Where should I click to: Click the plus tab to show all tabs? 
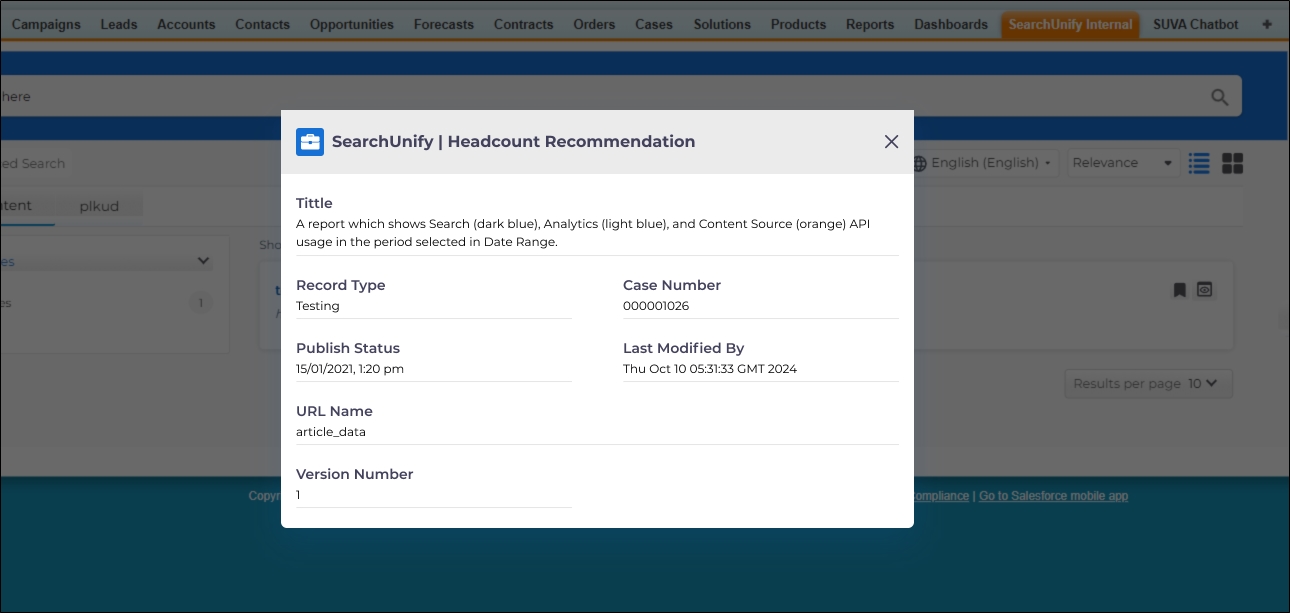(1267, 24)
